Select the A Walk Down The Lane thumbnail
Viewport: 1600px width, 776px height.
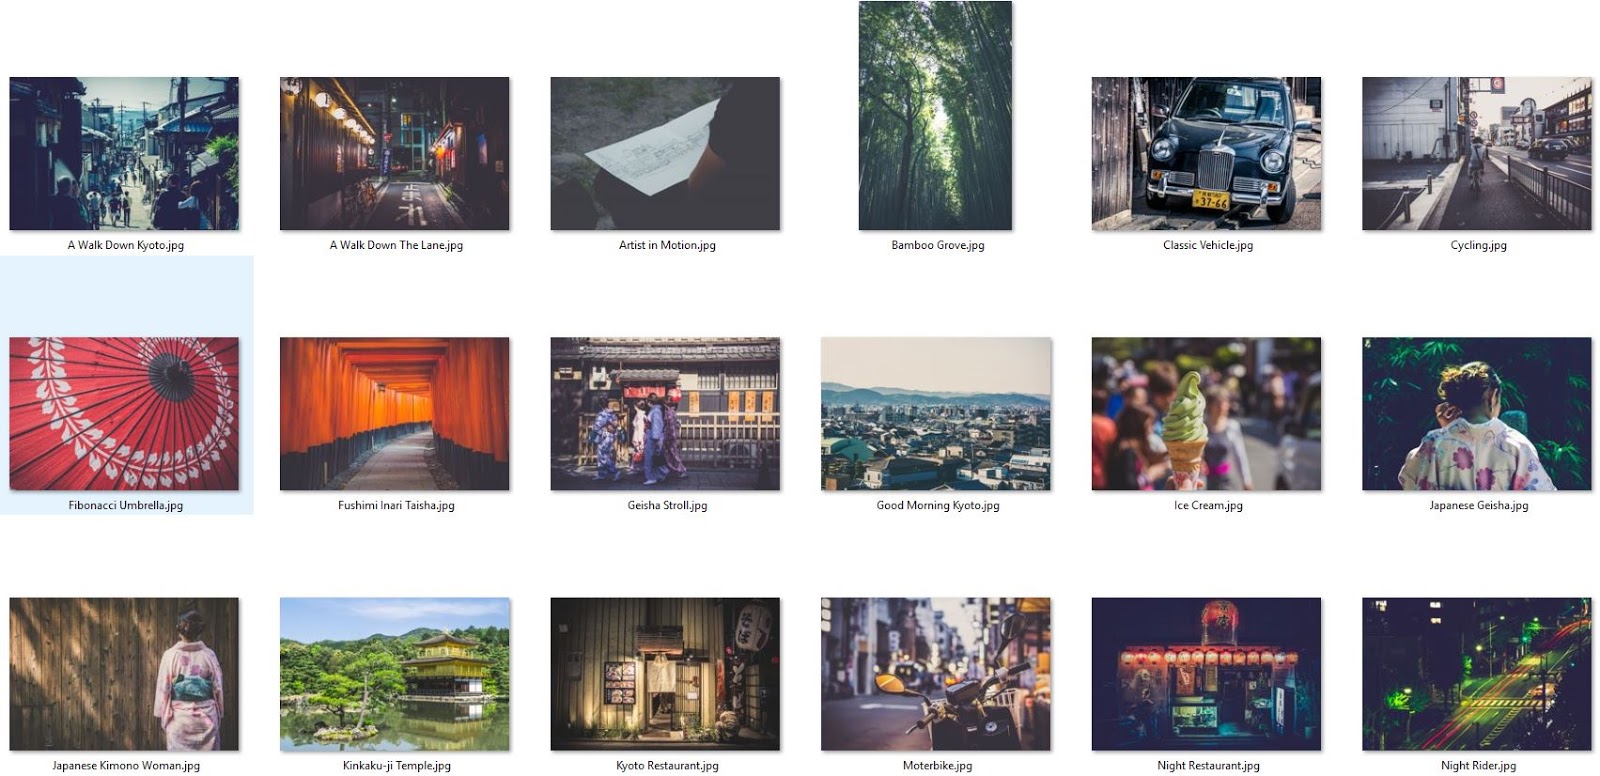pos(395,154)
